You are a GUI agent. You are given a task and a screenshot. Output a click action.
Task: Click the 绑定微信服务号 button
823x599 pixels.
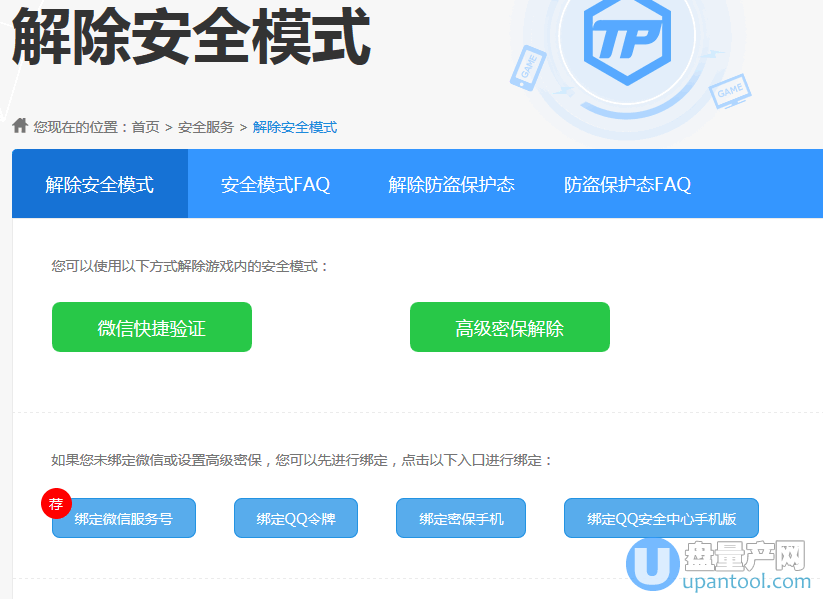pos(124,518)
